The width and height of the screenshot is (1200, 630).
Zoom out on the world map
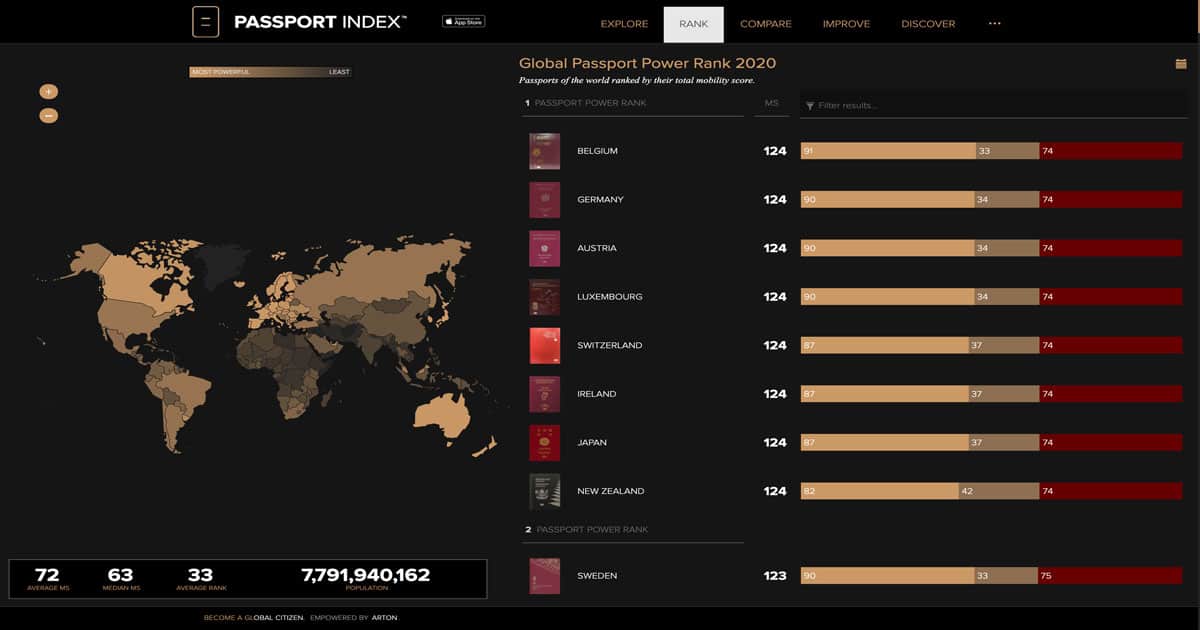tap(47, 115)
